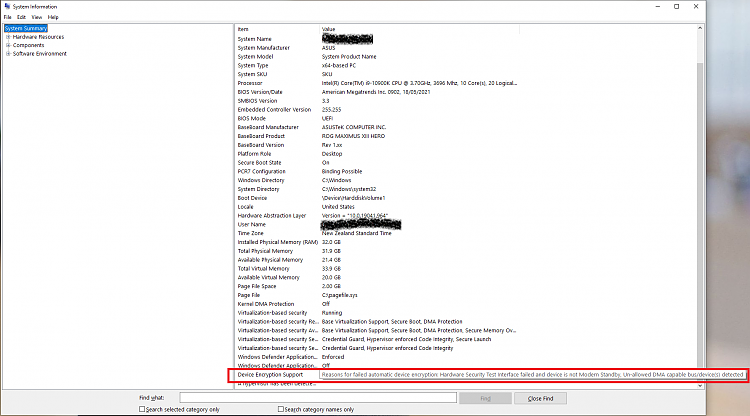This screenshot has height=416, width=750.
Task: Select the Kernel DMA Protection row
Action: click(377, 304)
